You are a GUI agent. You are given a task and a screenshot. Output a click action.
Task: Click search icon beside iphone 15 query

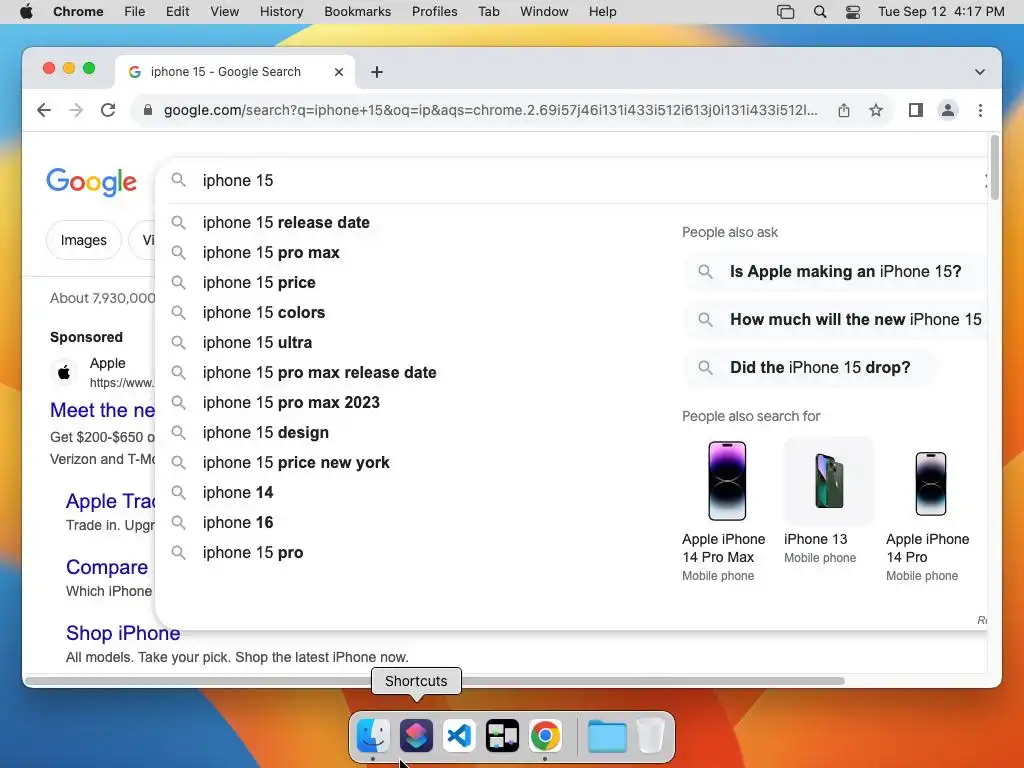click(178, 180)
